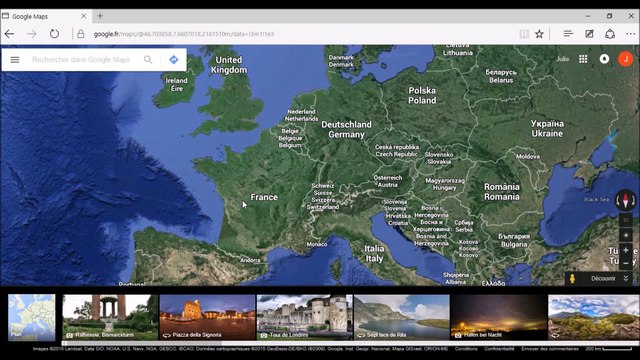
Task: Click the Magyarország Hungary label
Action: coord(444,184)
